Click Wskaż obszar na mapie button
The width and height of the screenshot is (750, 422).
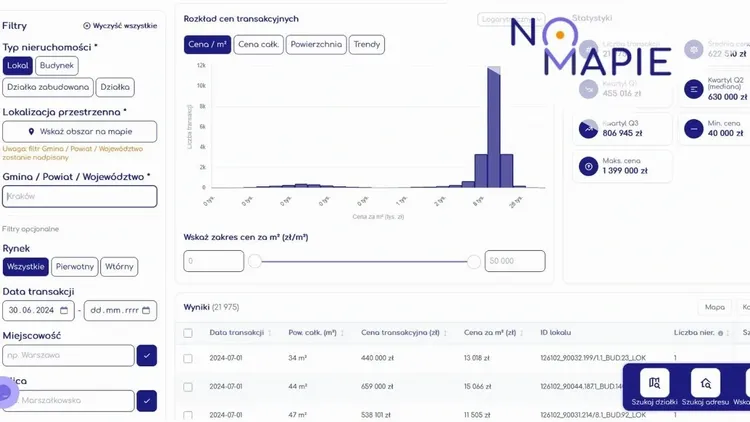[x=79, y=132]
